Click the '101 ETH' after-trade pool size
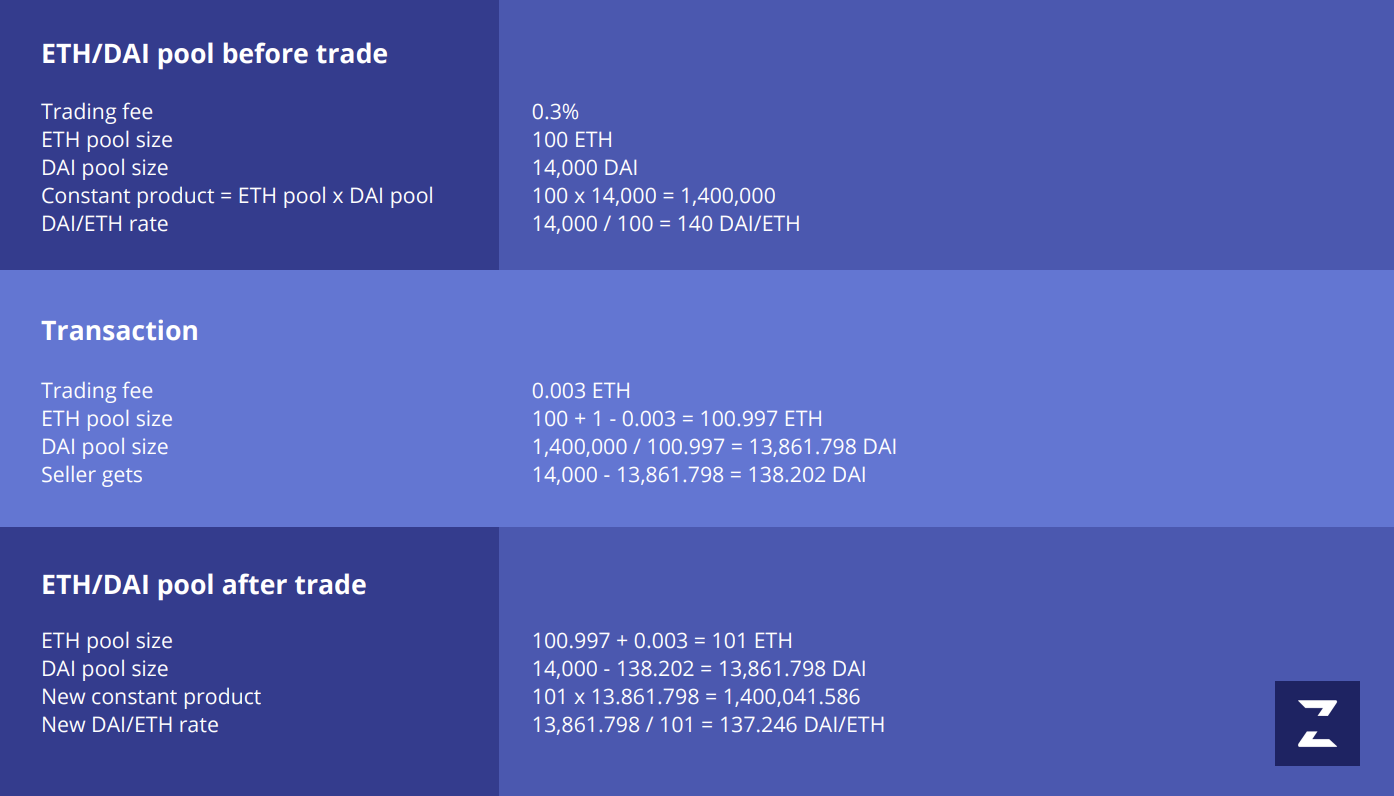Image resolution: width=1394 pixels, height=796 pixels. (x=662, y=641)
